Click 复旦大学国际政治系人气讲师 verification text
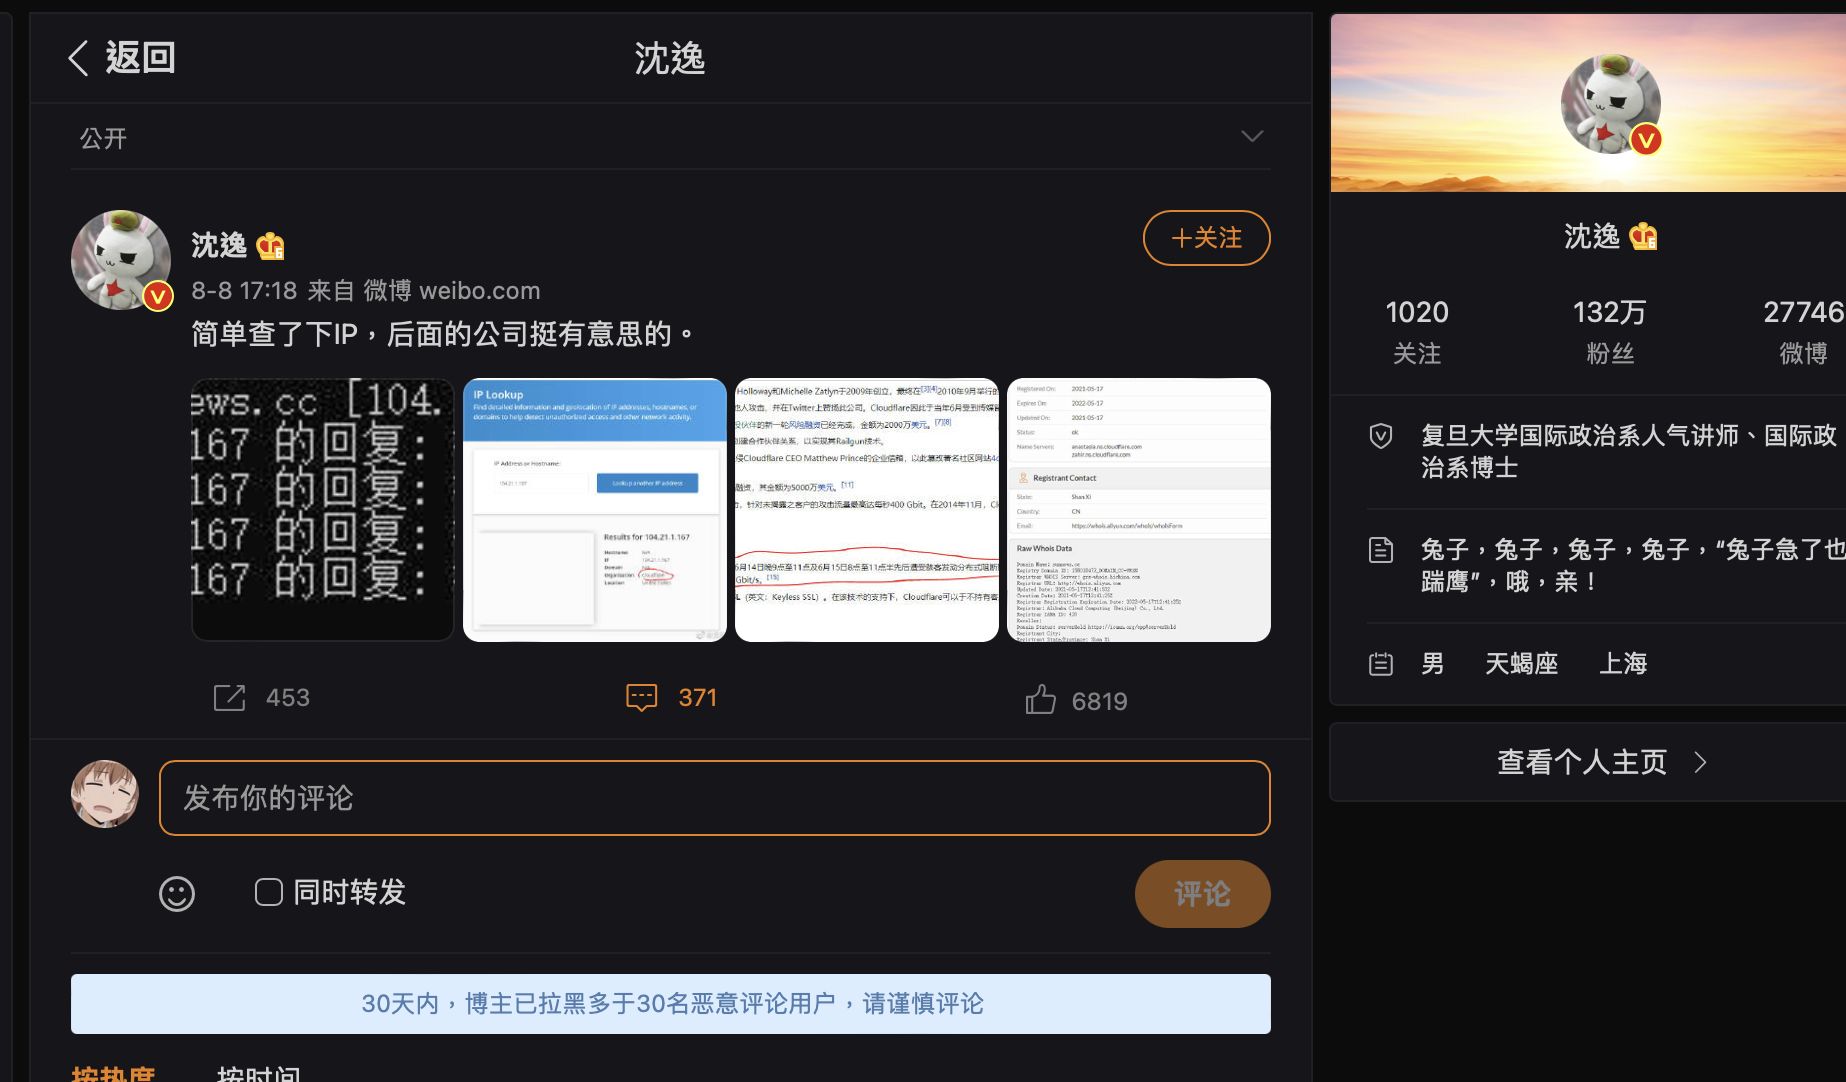Image resolution: width=1846 pixels, height=1082 pixels. 1628,451
